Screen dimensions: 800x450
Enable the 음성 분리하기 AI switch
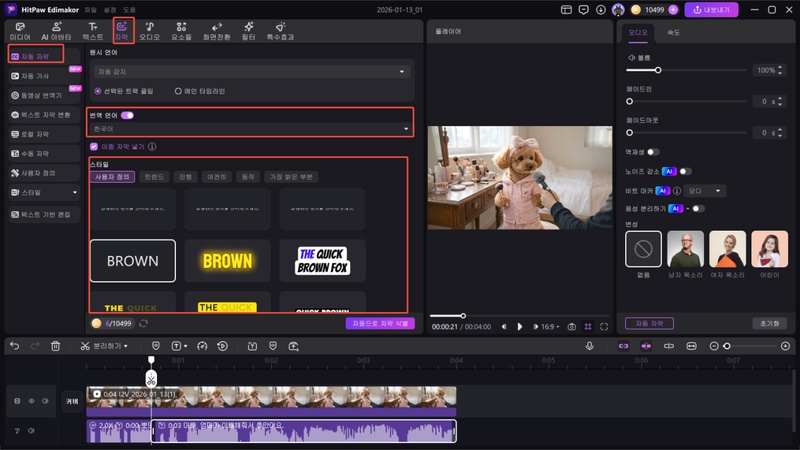point(698,209)
